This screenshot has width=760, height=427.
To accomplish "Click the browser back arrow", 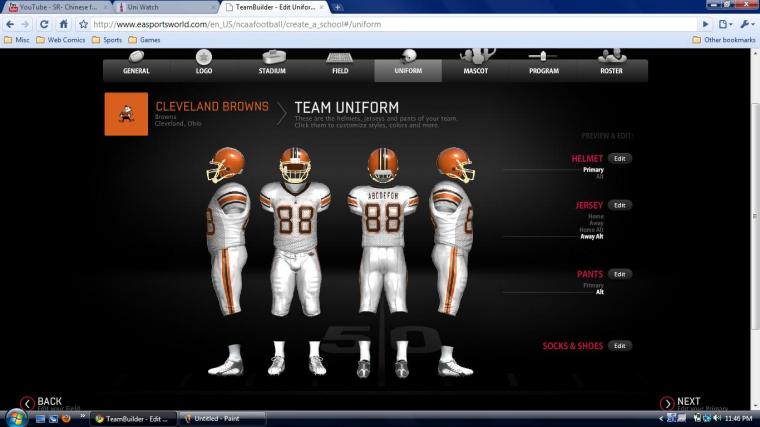I will click(10, 24).
